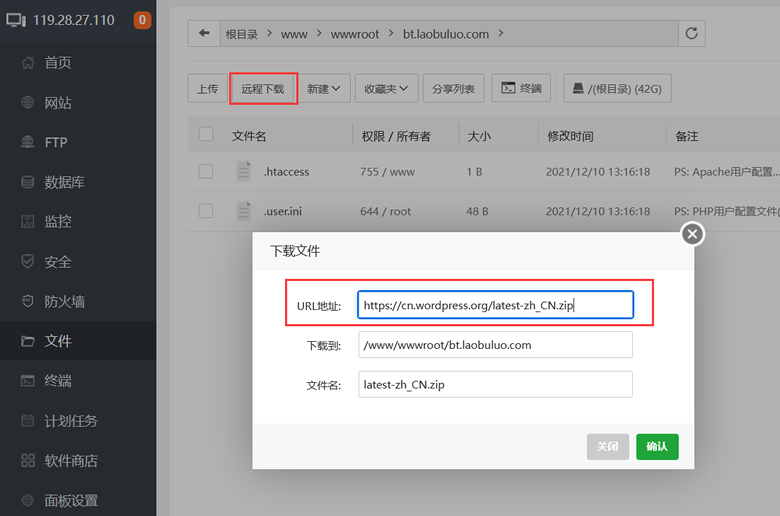
Task: Click the 755 / www permission cell
Action: click(x=387, y=172)
